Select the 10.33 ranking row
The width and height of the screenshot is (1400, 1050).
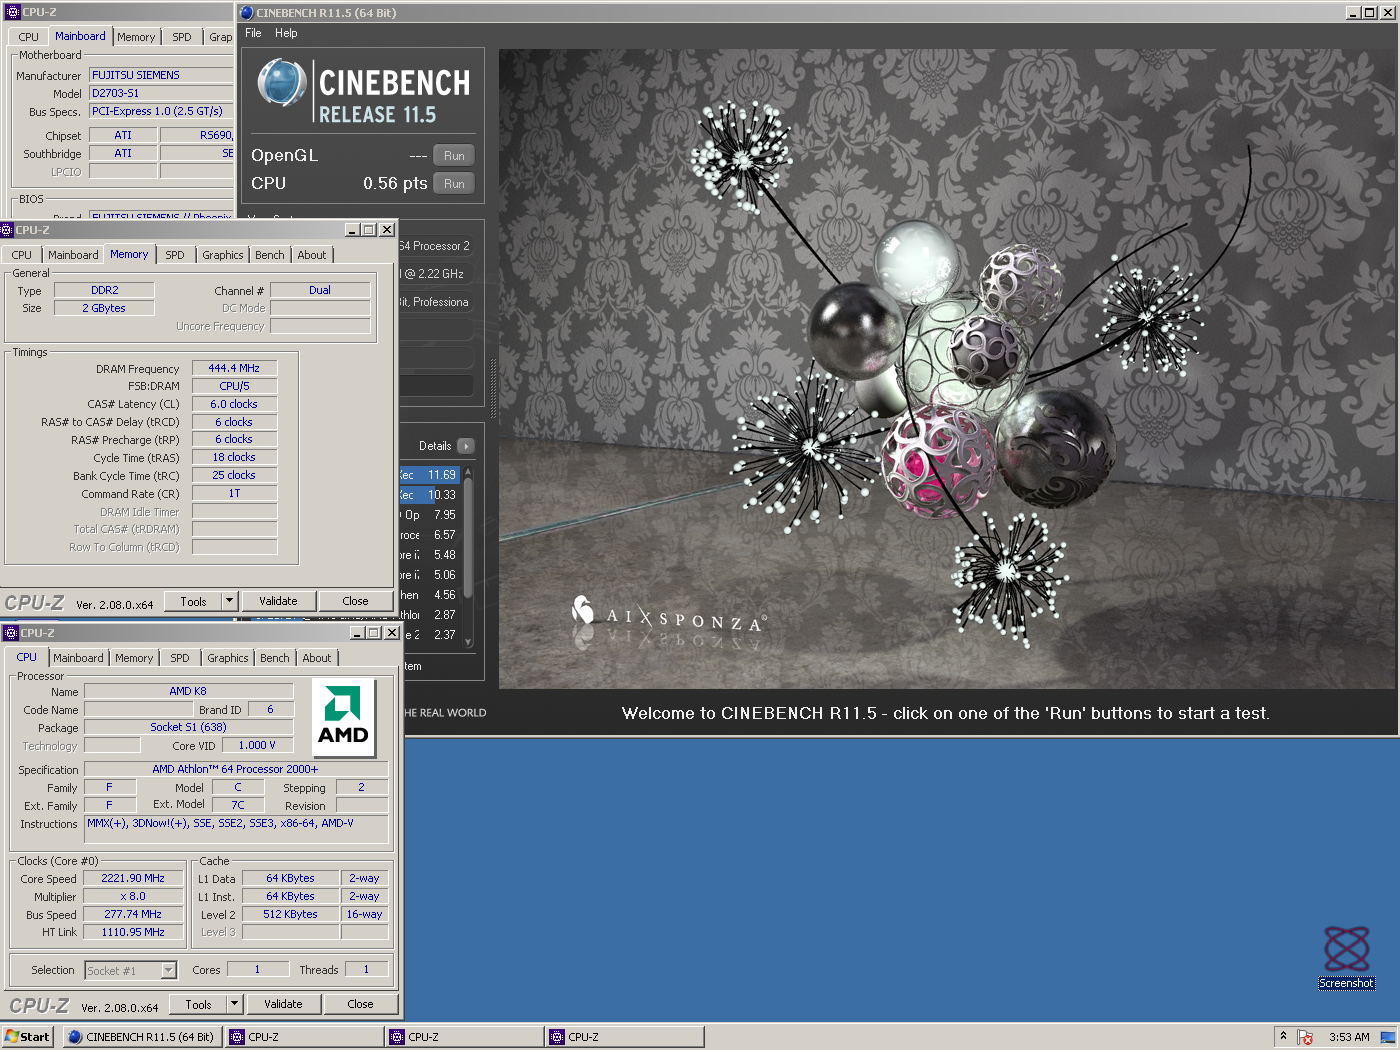click(430, 495)
